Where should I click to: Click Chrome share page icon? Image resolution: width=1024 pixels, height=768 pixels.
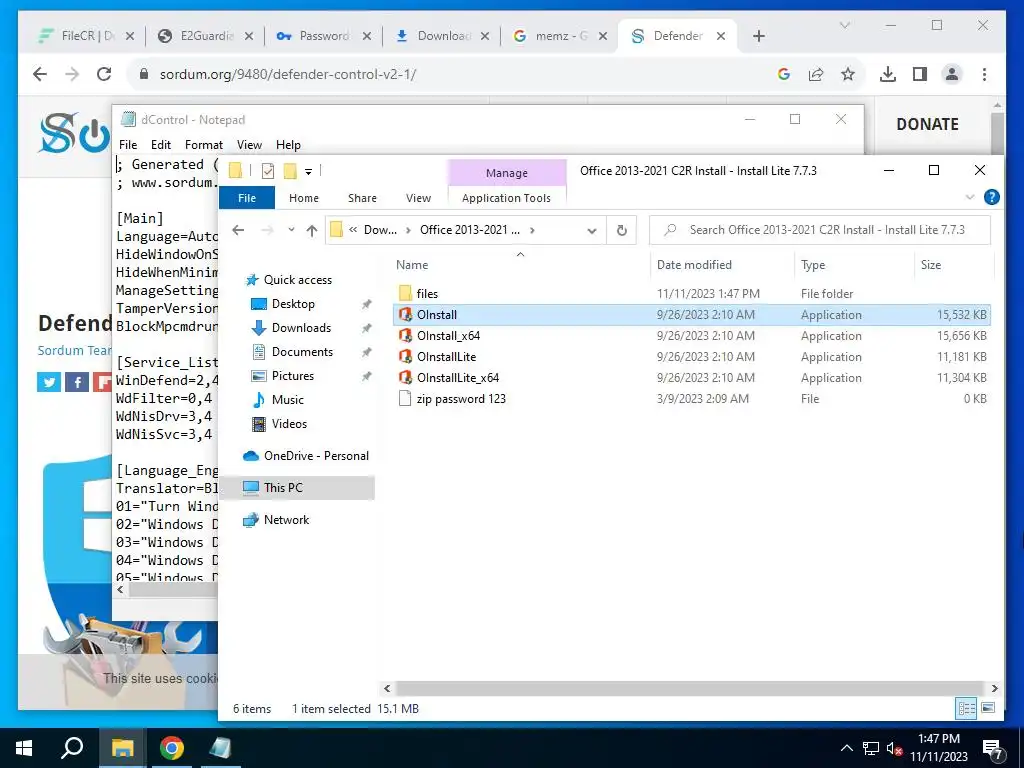pos(816,74)
